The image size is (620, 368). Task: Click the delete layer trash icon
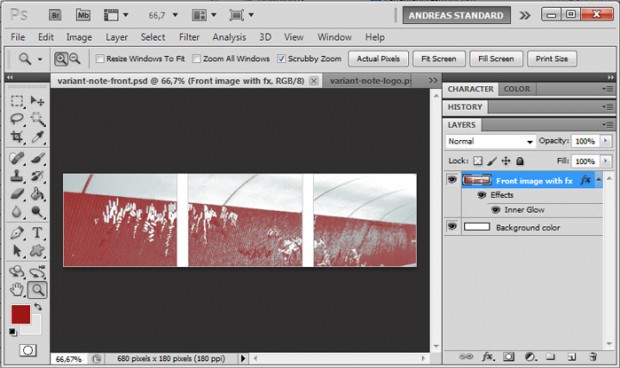point(592,357)
